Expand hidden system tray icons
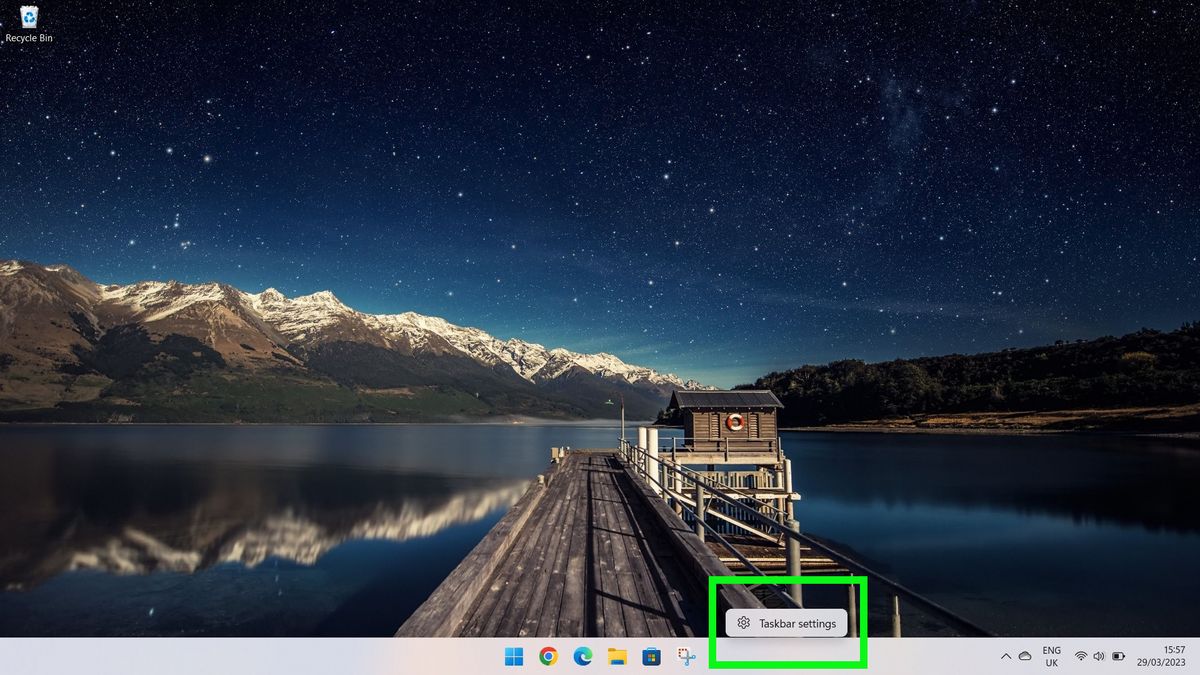 [1006, 656]
